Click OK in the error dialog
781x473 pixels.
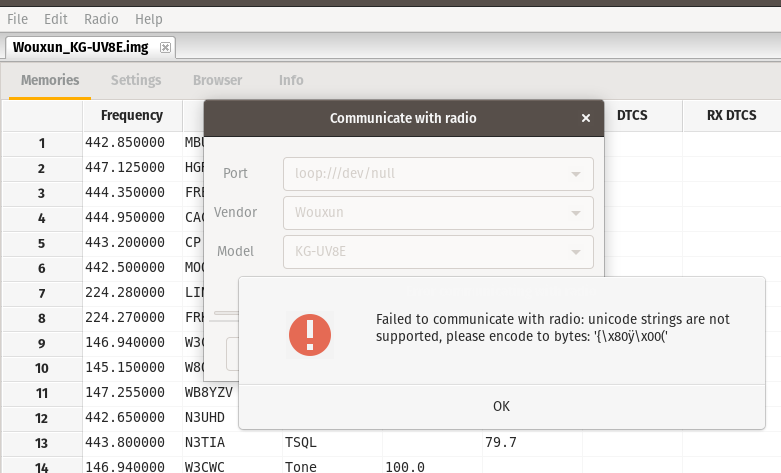[502, 406]
